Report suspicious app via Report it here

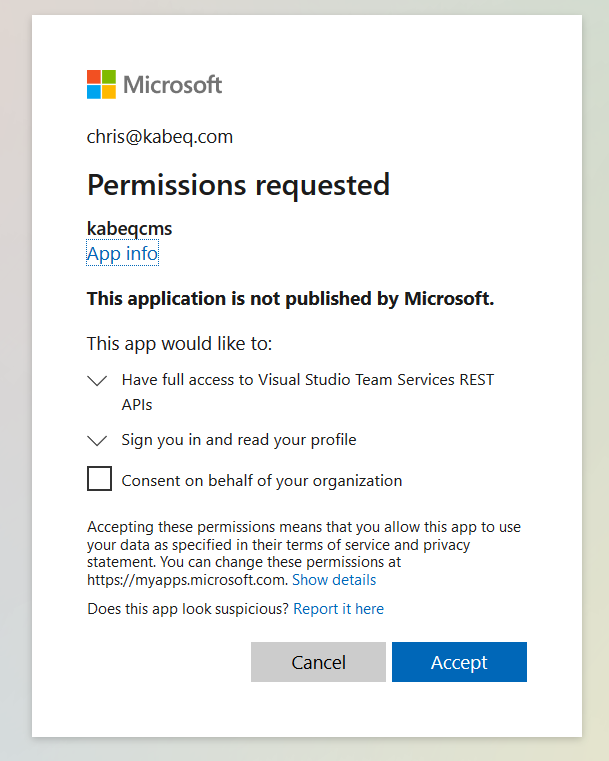[338, 609]
